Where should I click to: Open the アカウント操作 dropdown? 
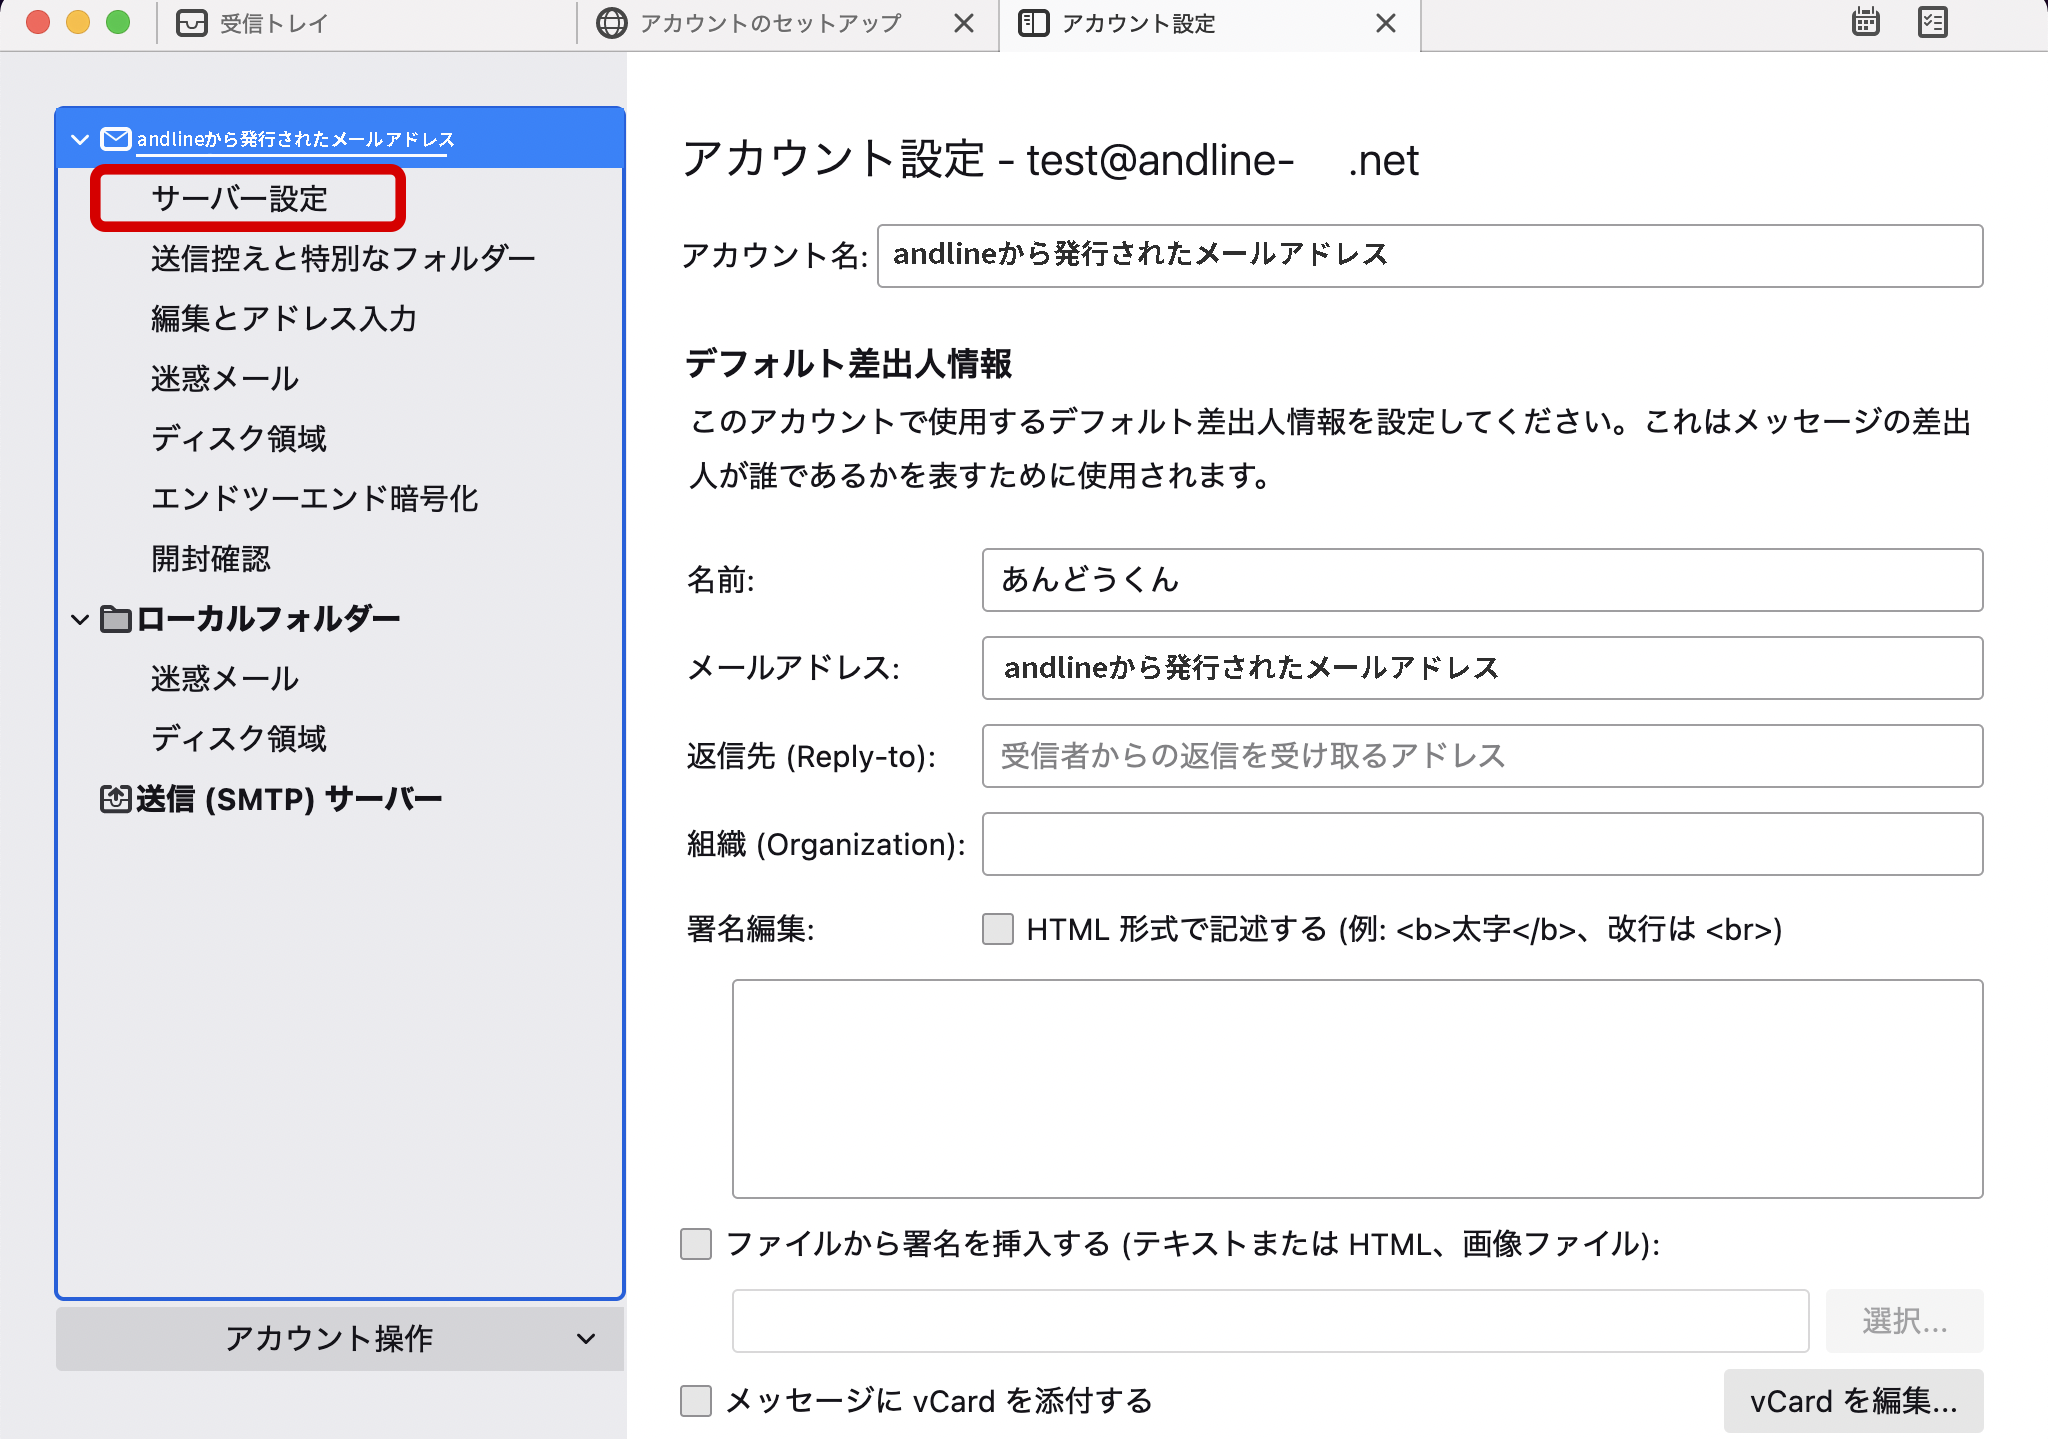tap(340, 1338)
